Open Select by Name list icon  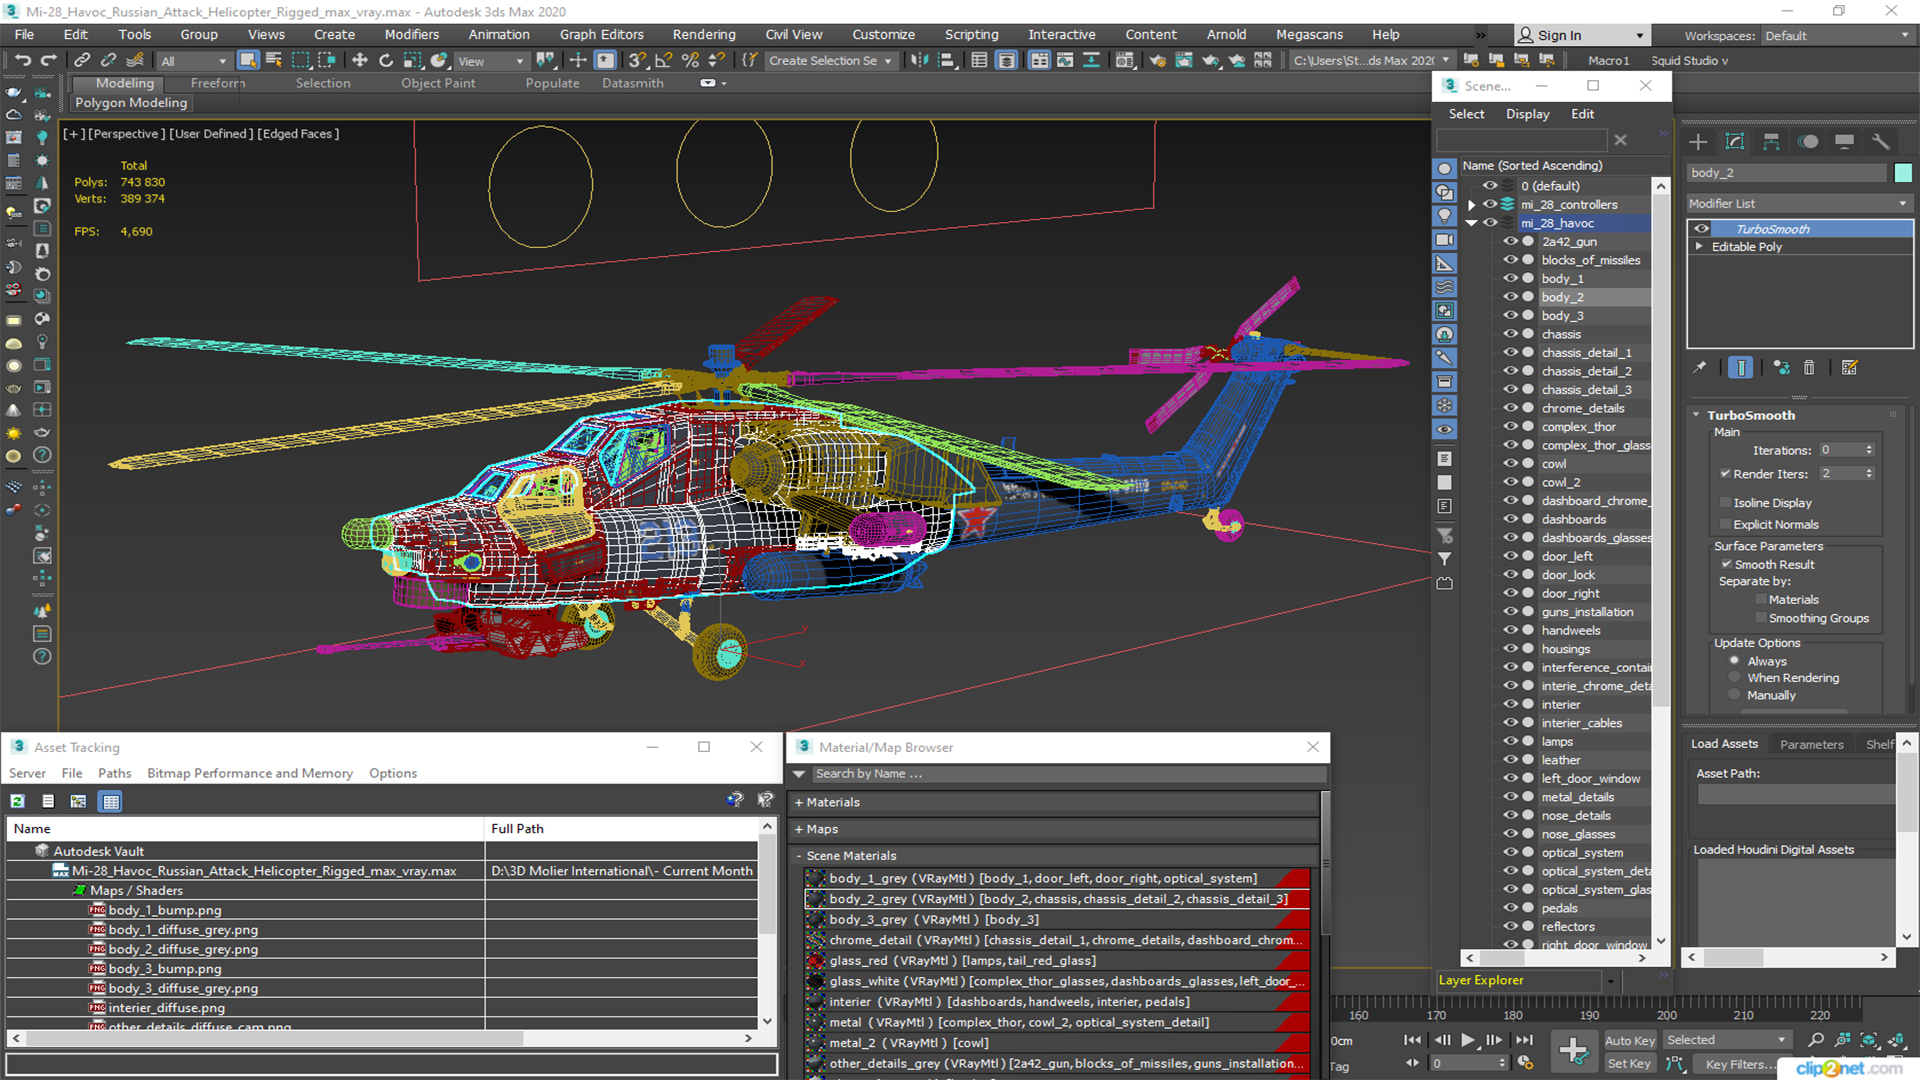click(x=273, y=61)
